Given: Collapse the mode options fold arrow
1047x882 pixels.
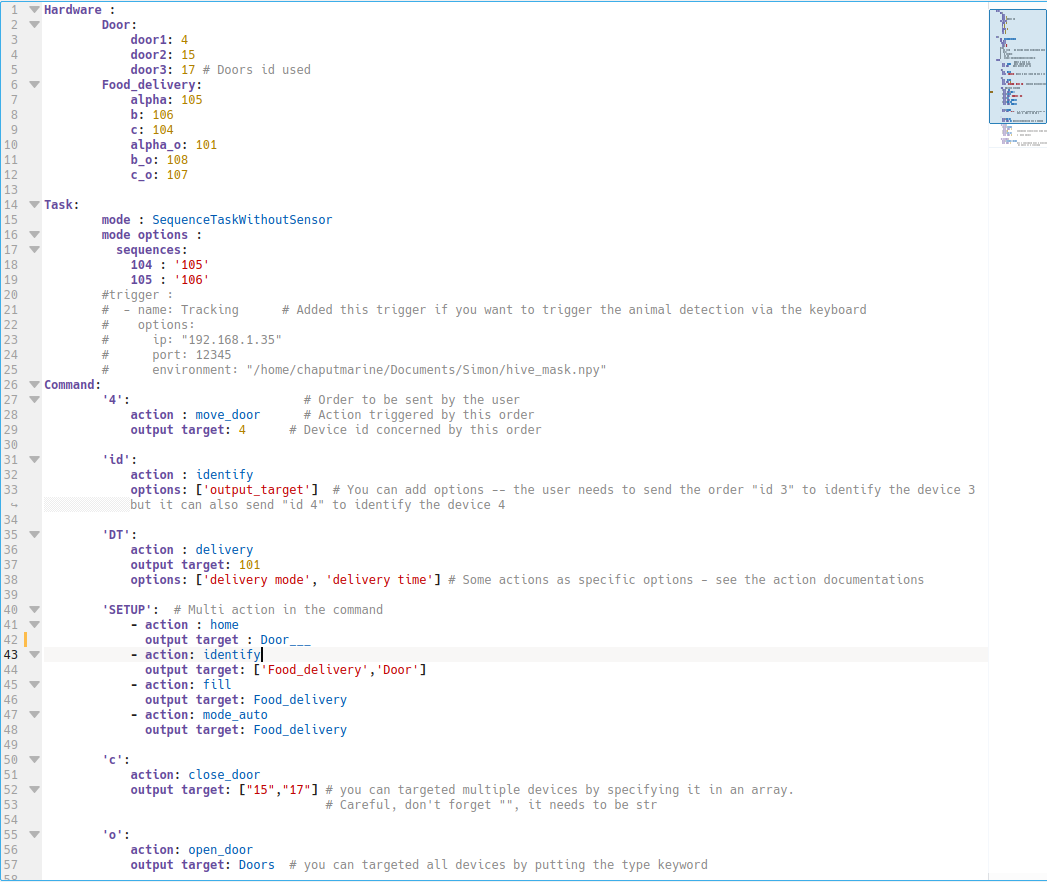Looking at the screenshot, I should click(35, 235).
